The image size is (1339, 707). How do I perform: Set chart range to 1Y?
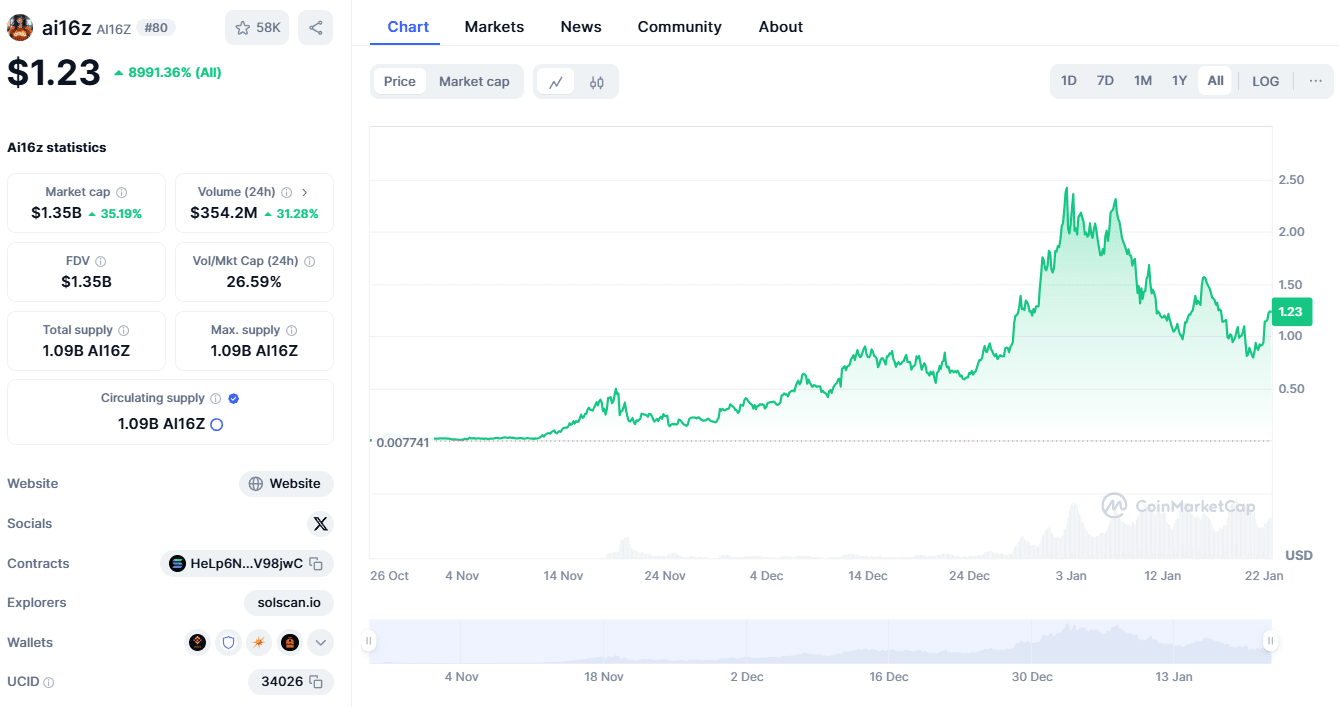point(1180,81)
